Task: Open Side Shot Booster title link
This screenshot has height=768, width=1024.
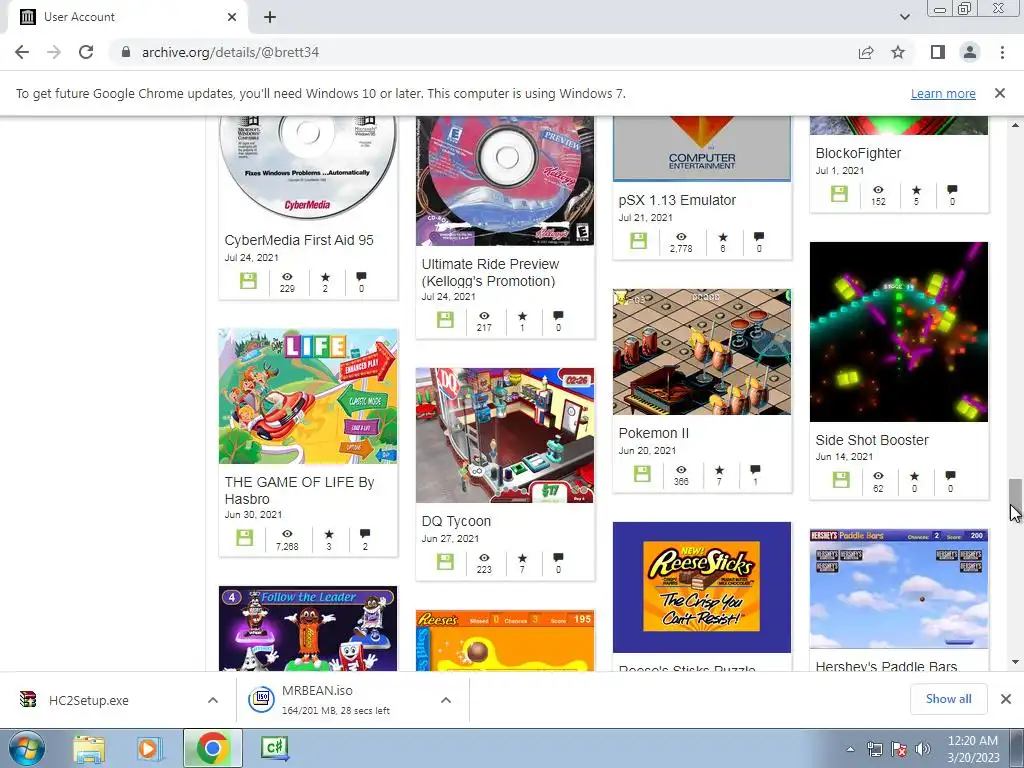Action: tap(872, 440)
